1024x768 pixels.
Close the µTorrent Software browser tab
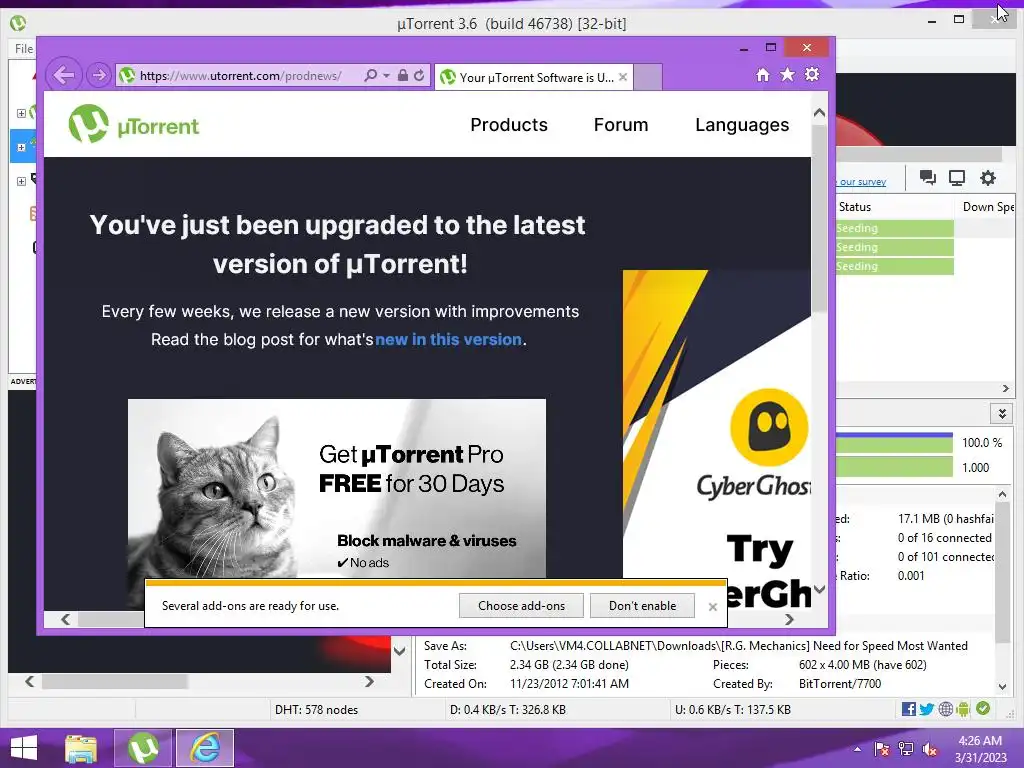click(x=623, y=77)
